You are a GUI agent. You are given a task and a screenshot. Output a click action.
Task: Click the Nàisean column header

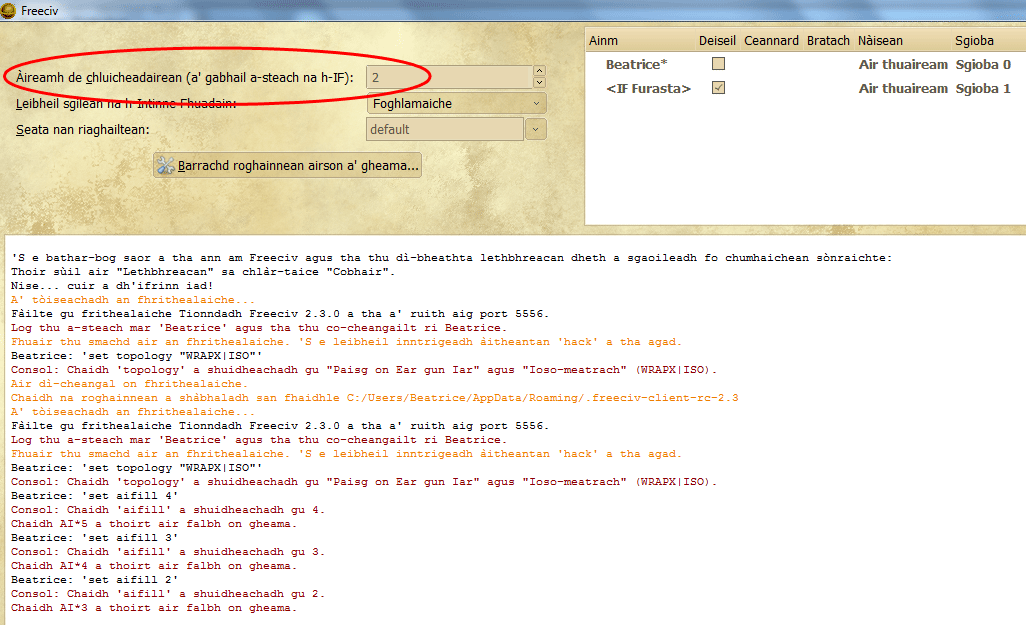coord(880,41)
